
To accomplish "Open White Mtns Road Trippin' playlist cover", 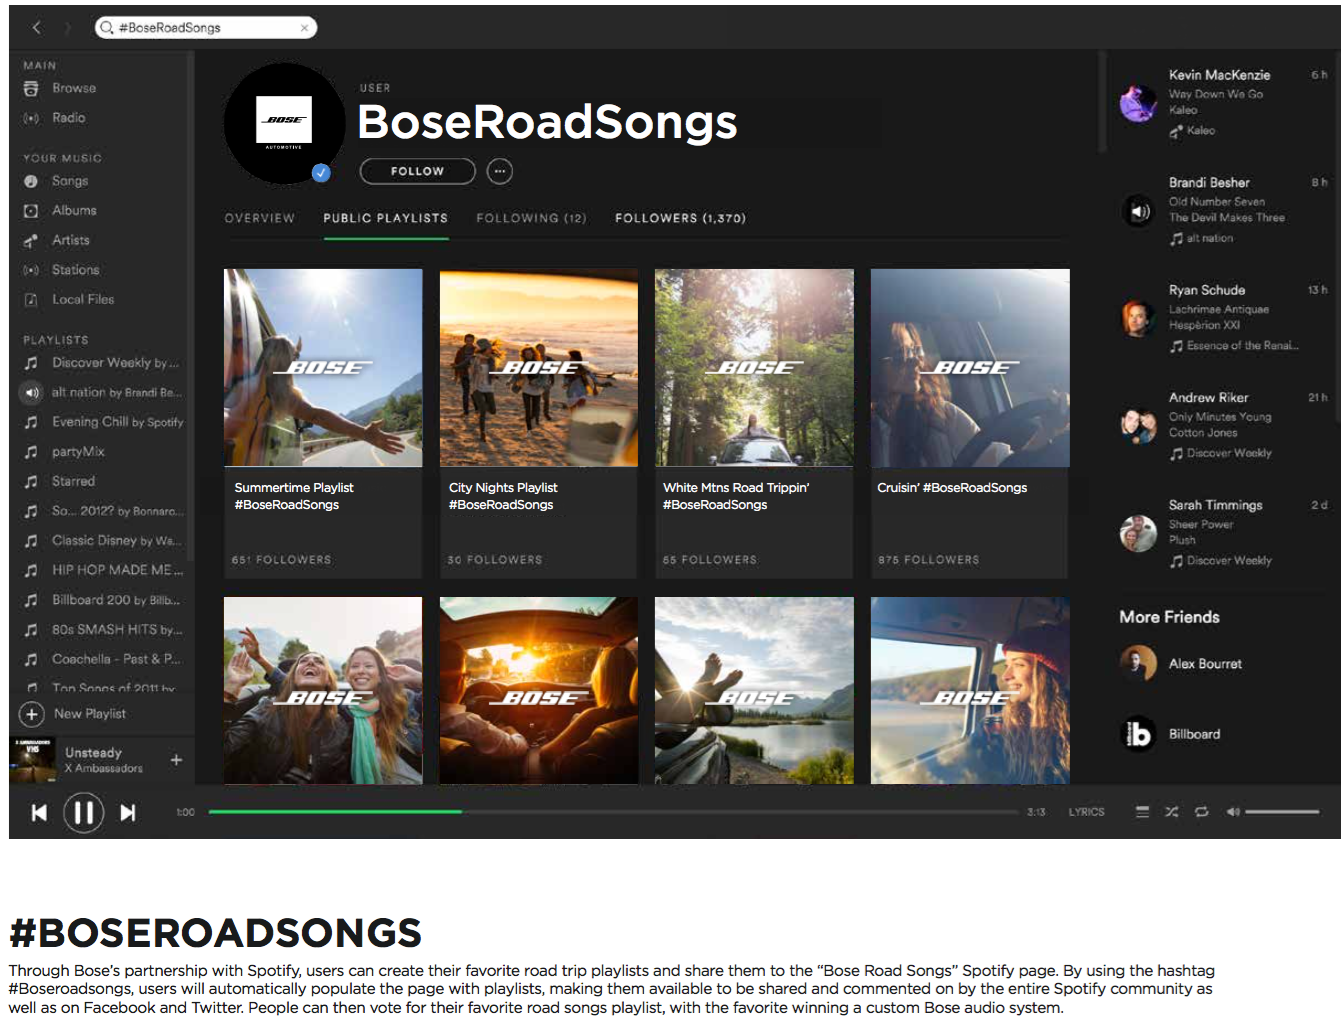I will click(x=754, y=367).
